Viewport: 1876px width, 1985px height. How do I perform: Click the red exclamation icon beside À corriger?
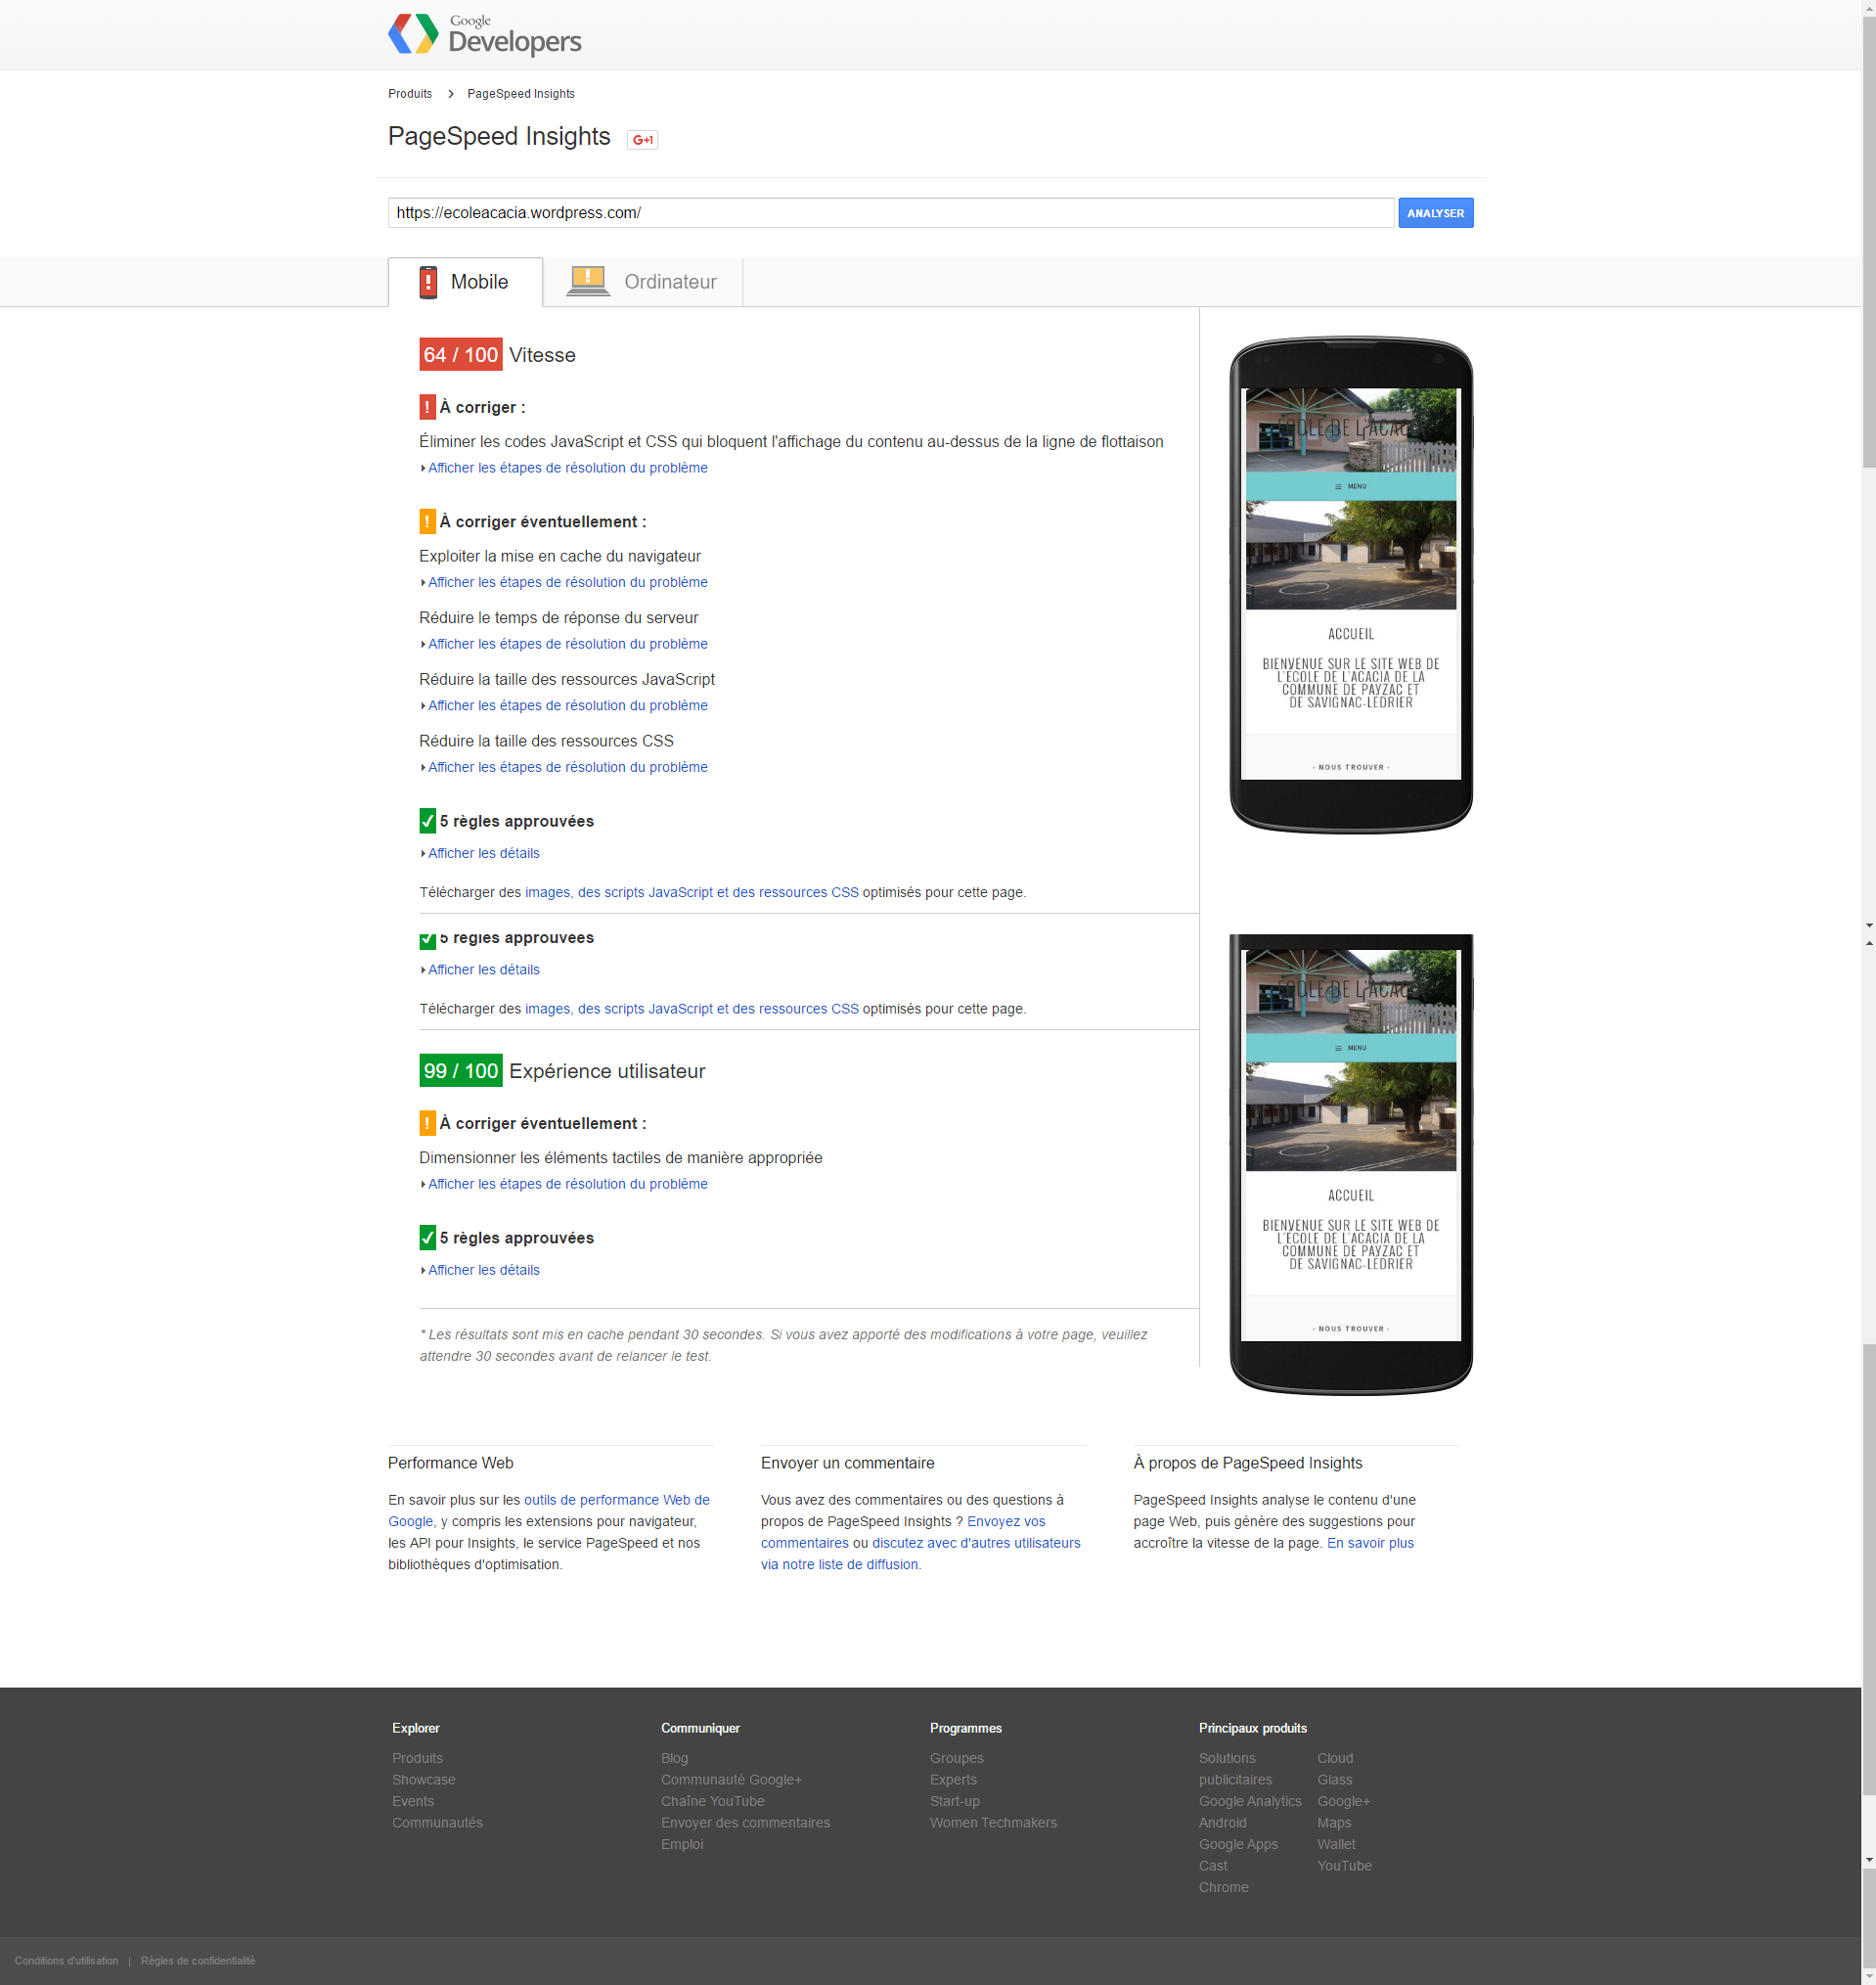427,407
